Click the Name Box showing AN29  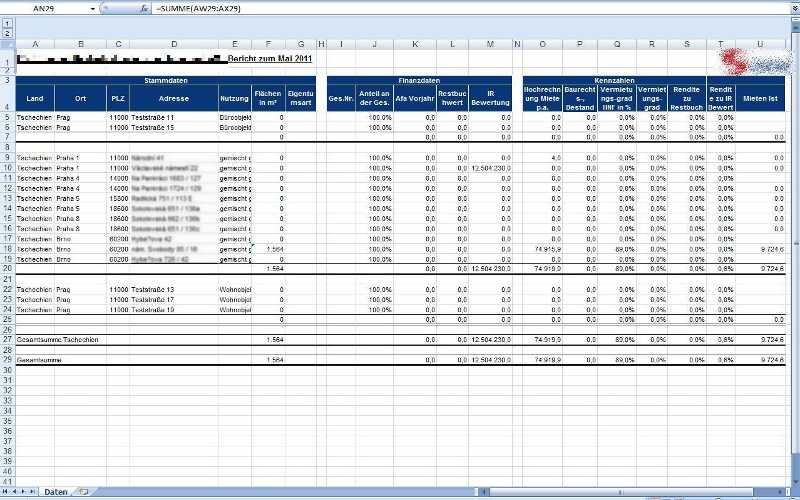[45, 9]
